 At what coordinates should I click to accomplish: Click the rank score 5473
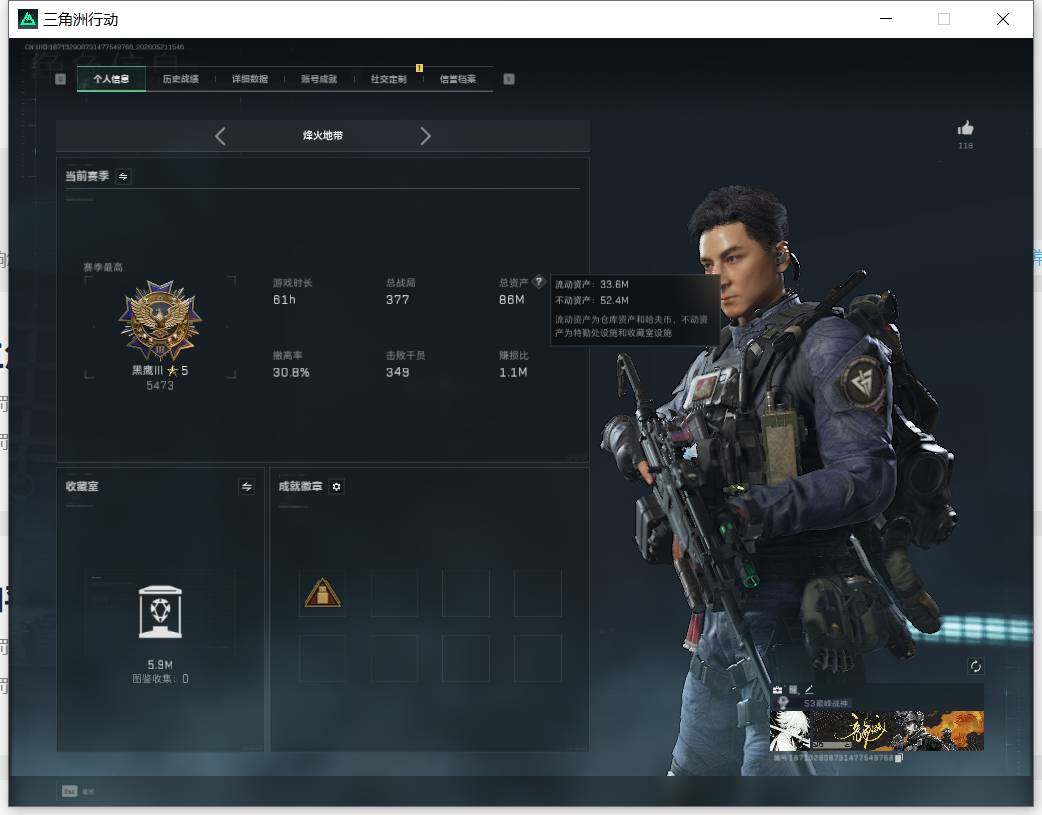160,386
